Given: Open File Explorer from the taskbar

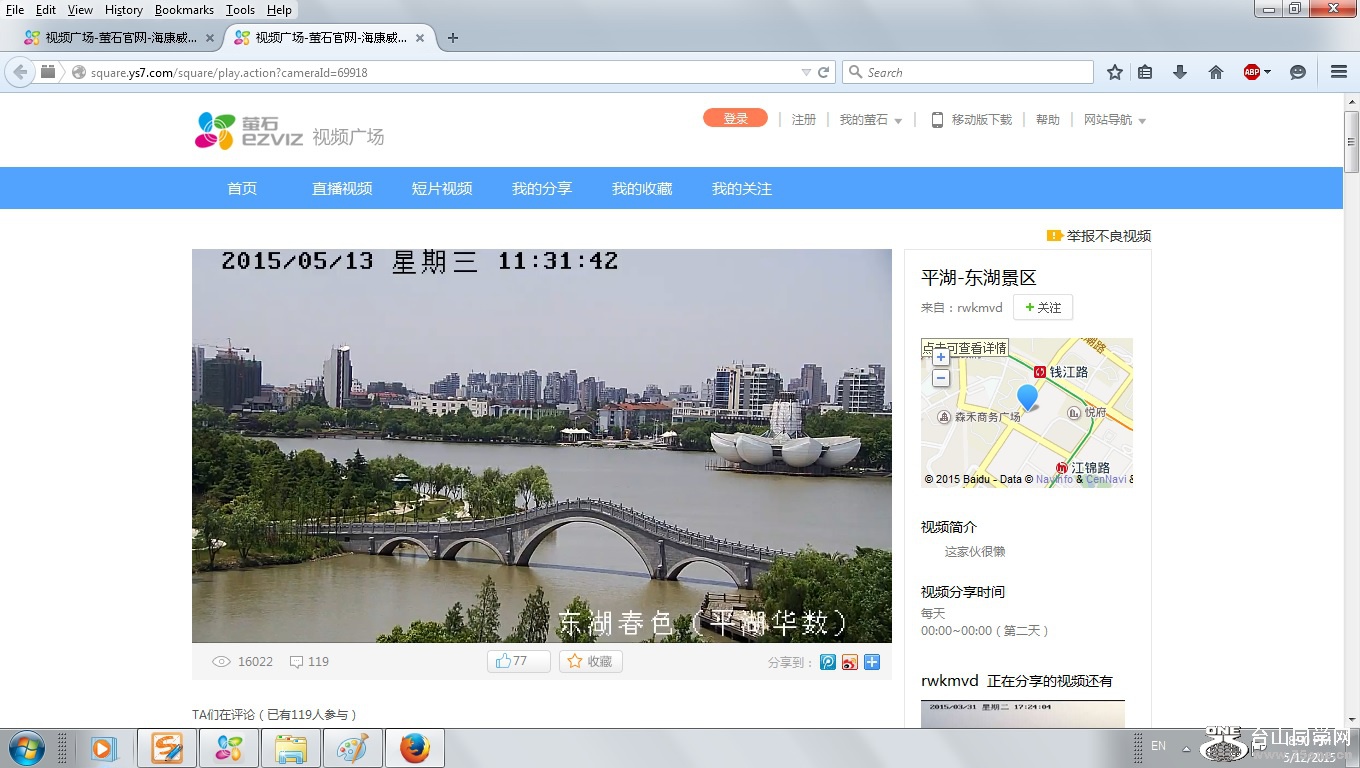Looking at the screenshot, I should 291,748.
